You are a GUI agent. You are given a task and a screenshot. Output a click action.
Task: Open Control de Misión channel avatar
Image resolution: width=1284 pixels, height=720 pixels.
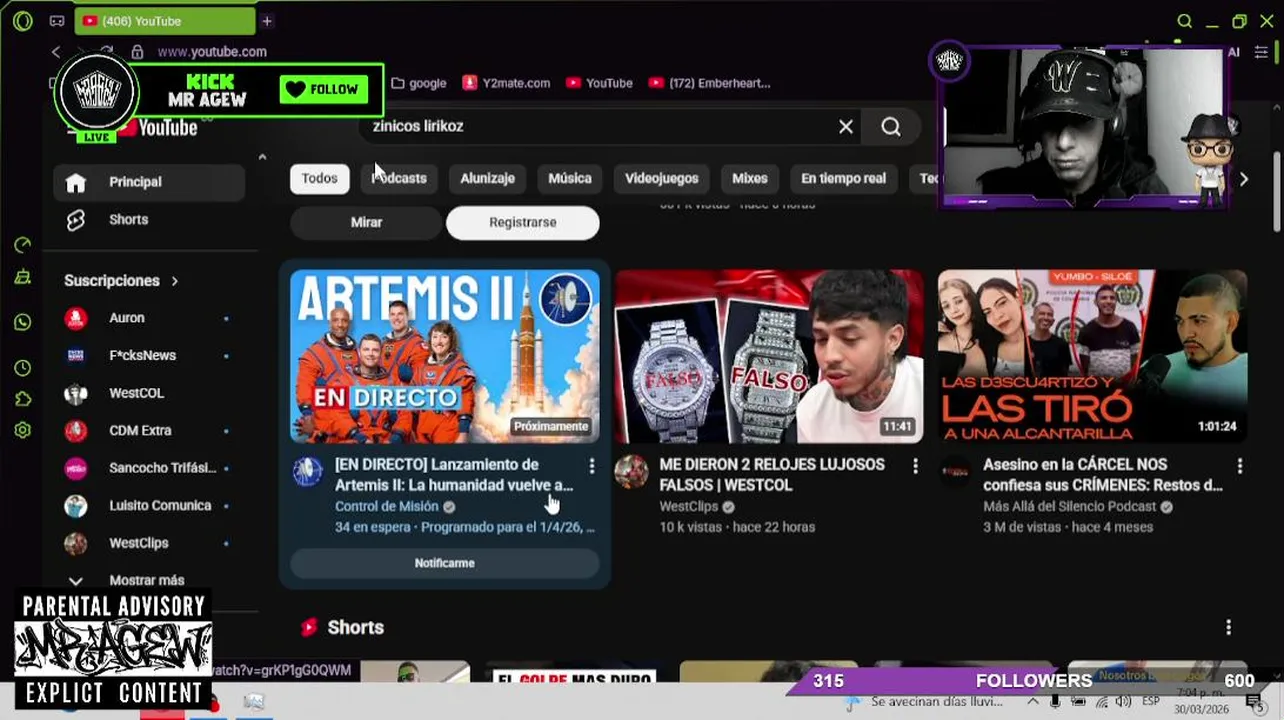pyautogui.click(x=308, y=471)
